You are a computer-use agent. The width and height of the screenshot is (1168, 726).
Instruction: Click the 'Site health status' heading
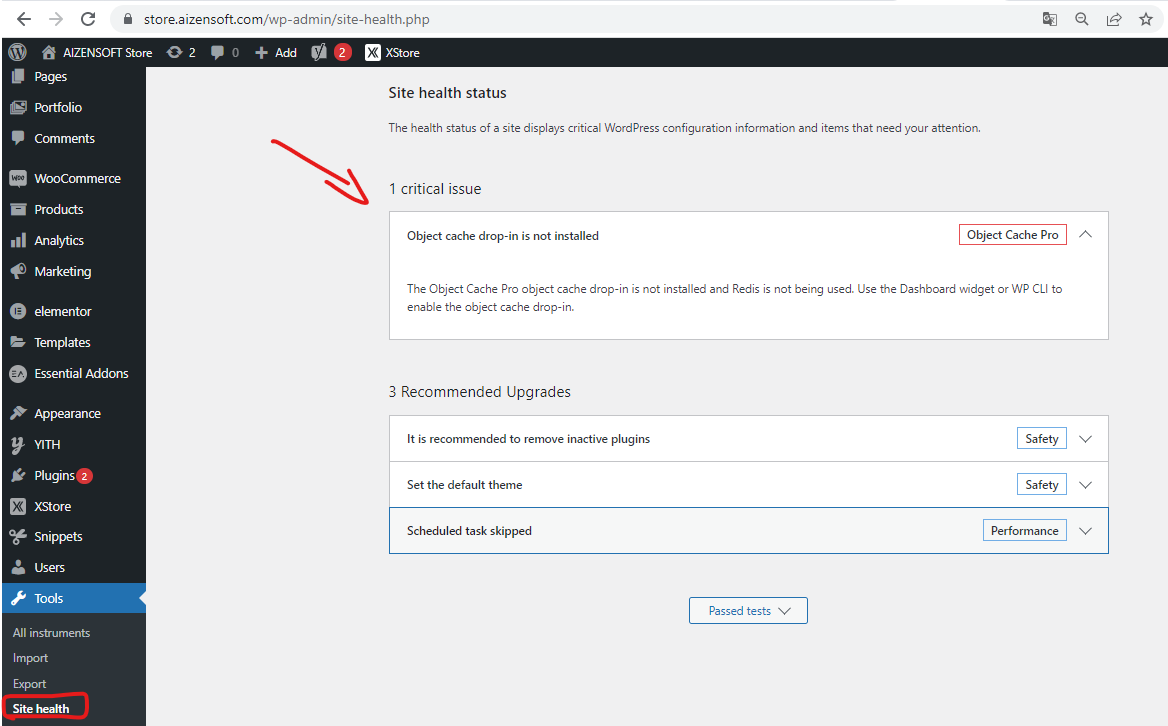click(x=447, y=93)
